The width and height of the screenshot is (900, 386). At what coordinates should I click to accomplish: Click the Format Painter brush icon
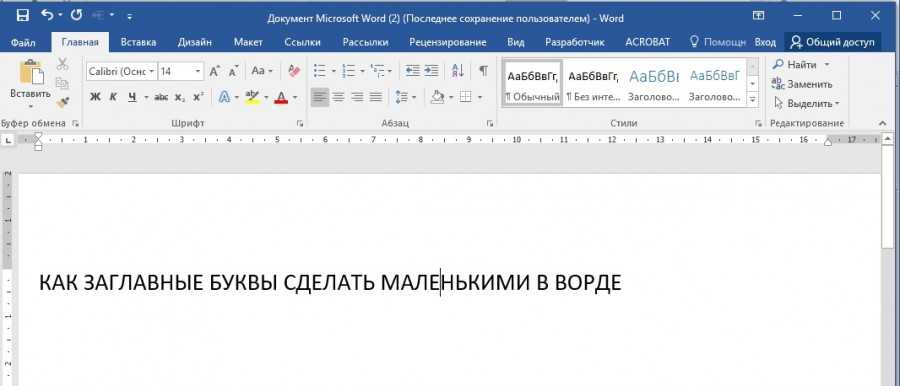pyautogui.click(x=63, y=102)
